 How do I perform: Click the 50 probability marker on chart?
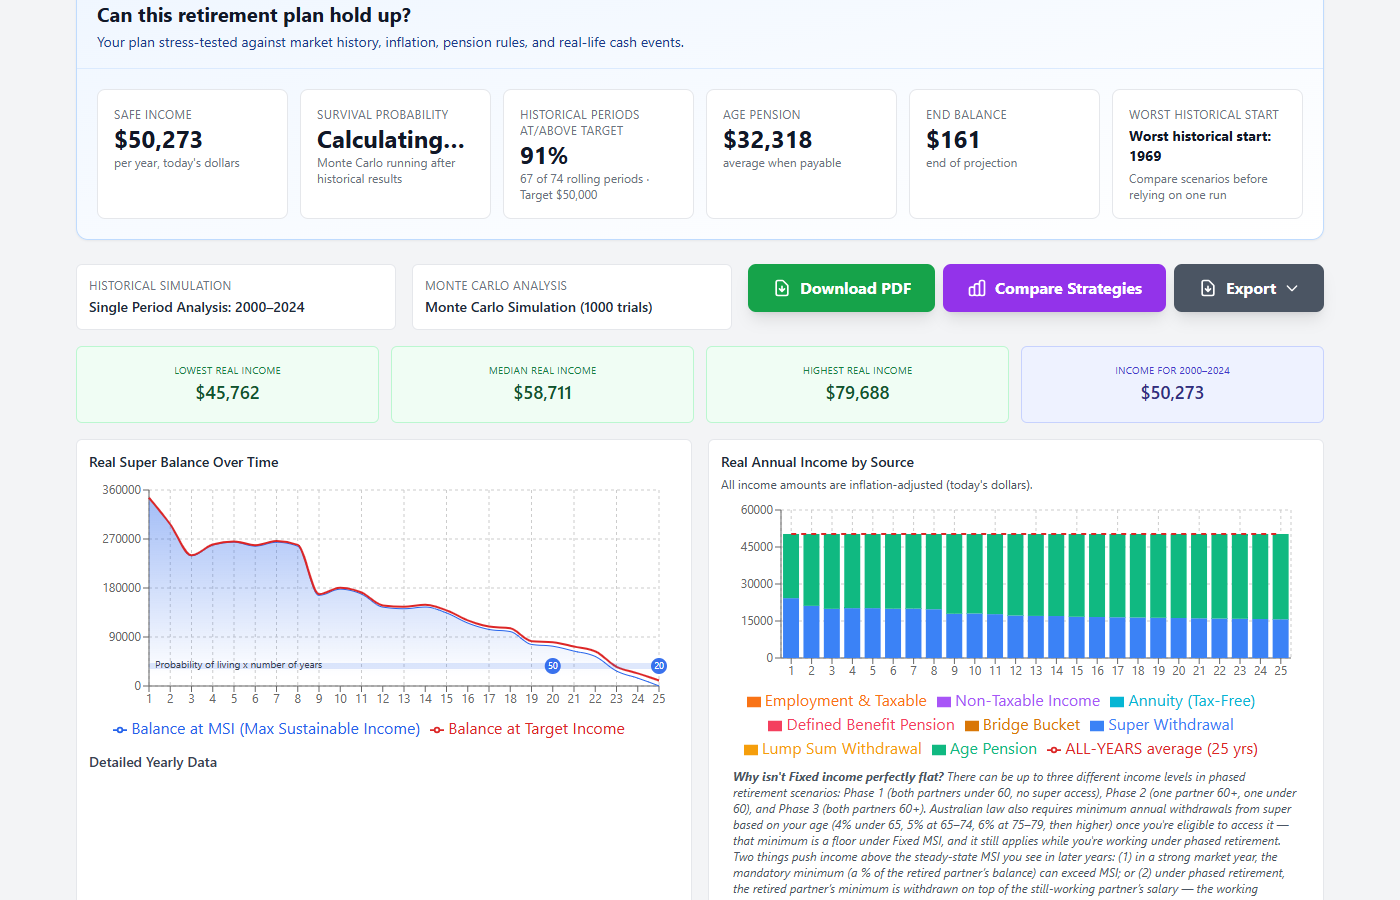[x=553, y=666]
